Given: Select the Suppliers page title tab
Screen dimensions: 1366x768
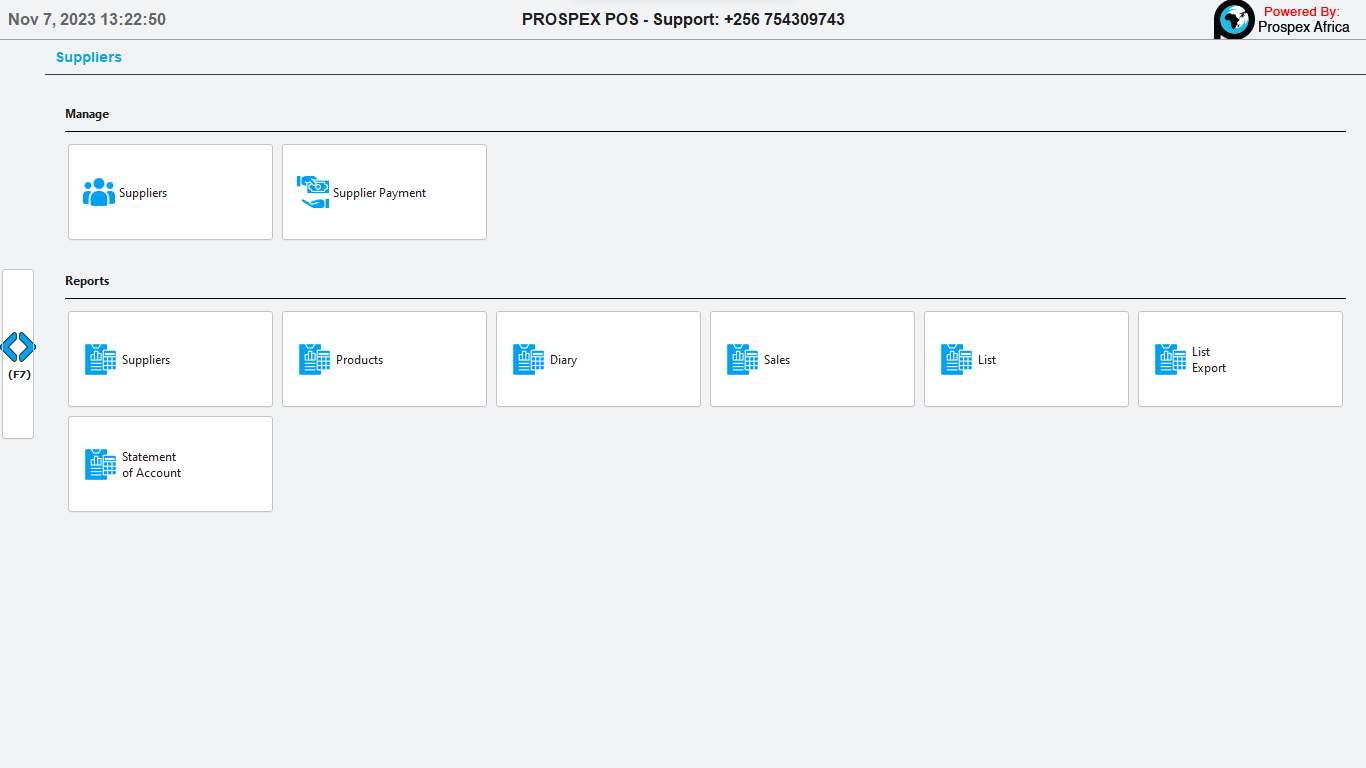Looking at the screenshot, I should [89, 57].
